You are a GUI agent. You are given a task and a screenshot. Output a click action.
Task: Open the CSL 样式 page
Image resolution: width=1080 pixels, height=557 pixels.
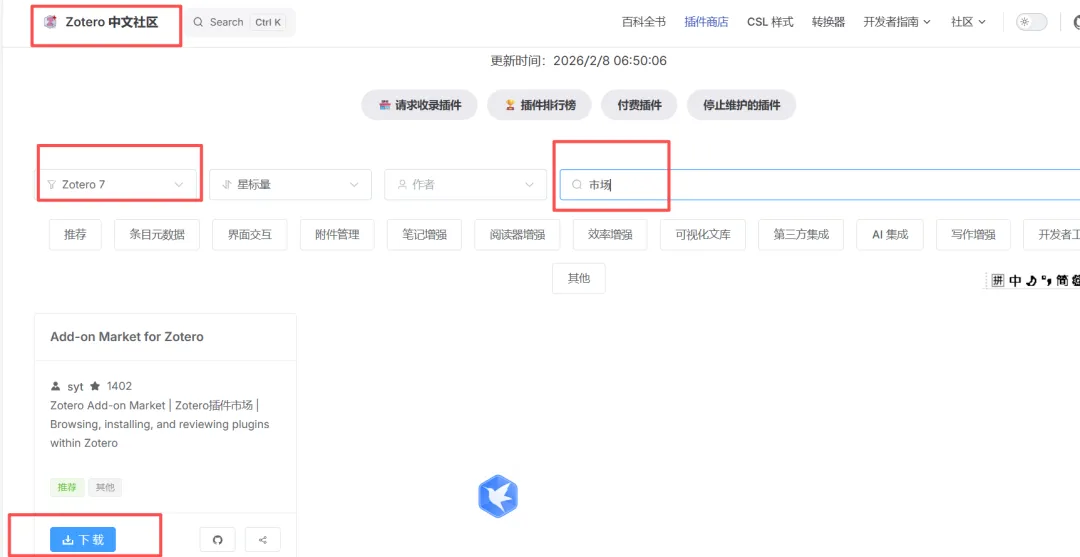click(770, 22)
